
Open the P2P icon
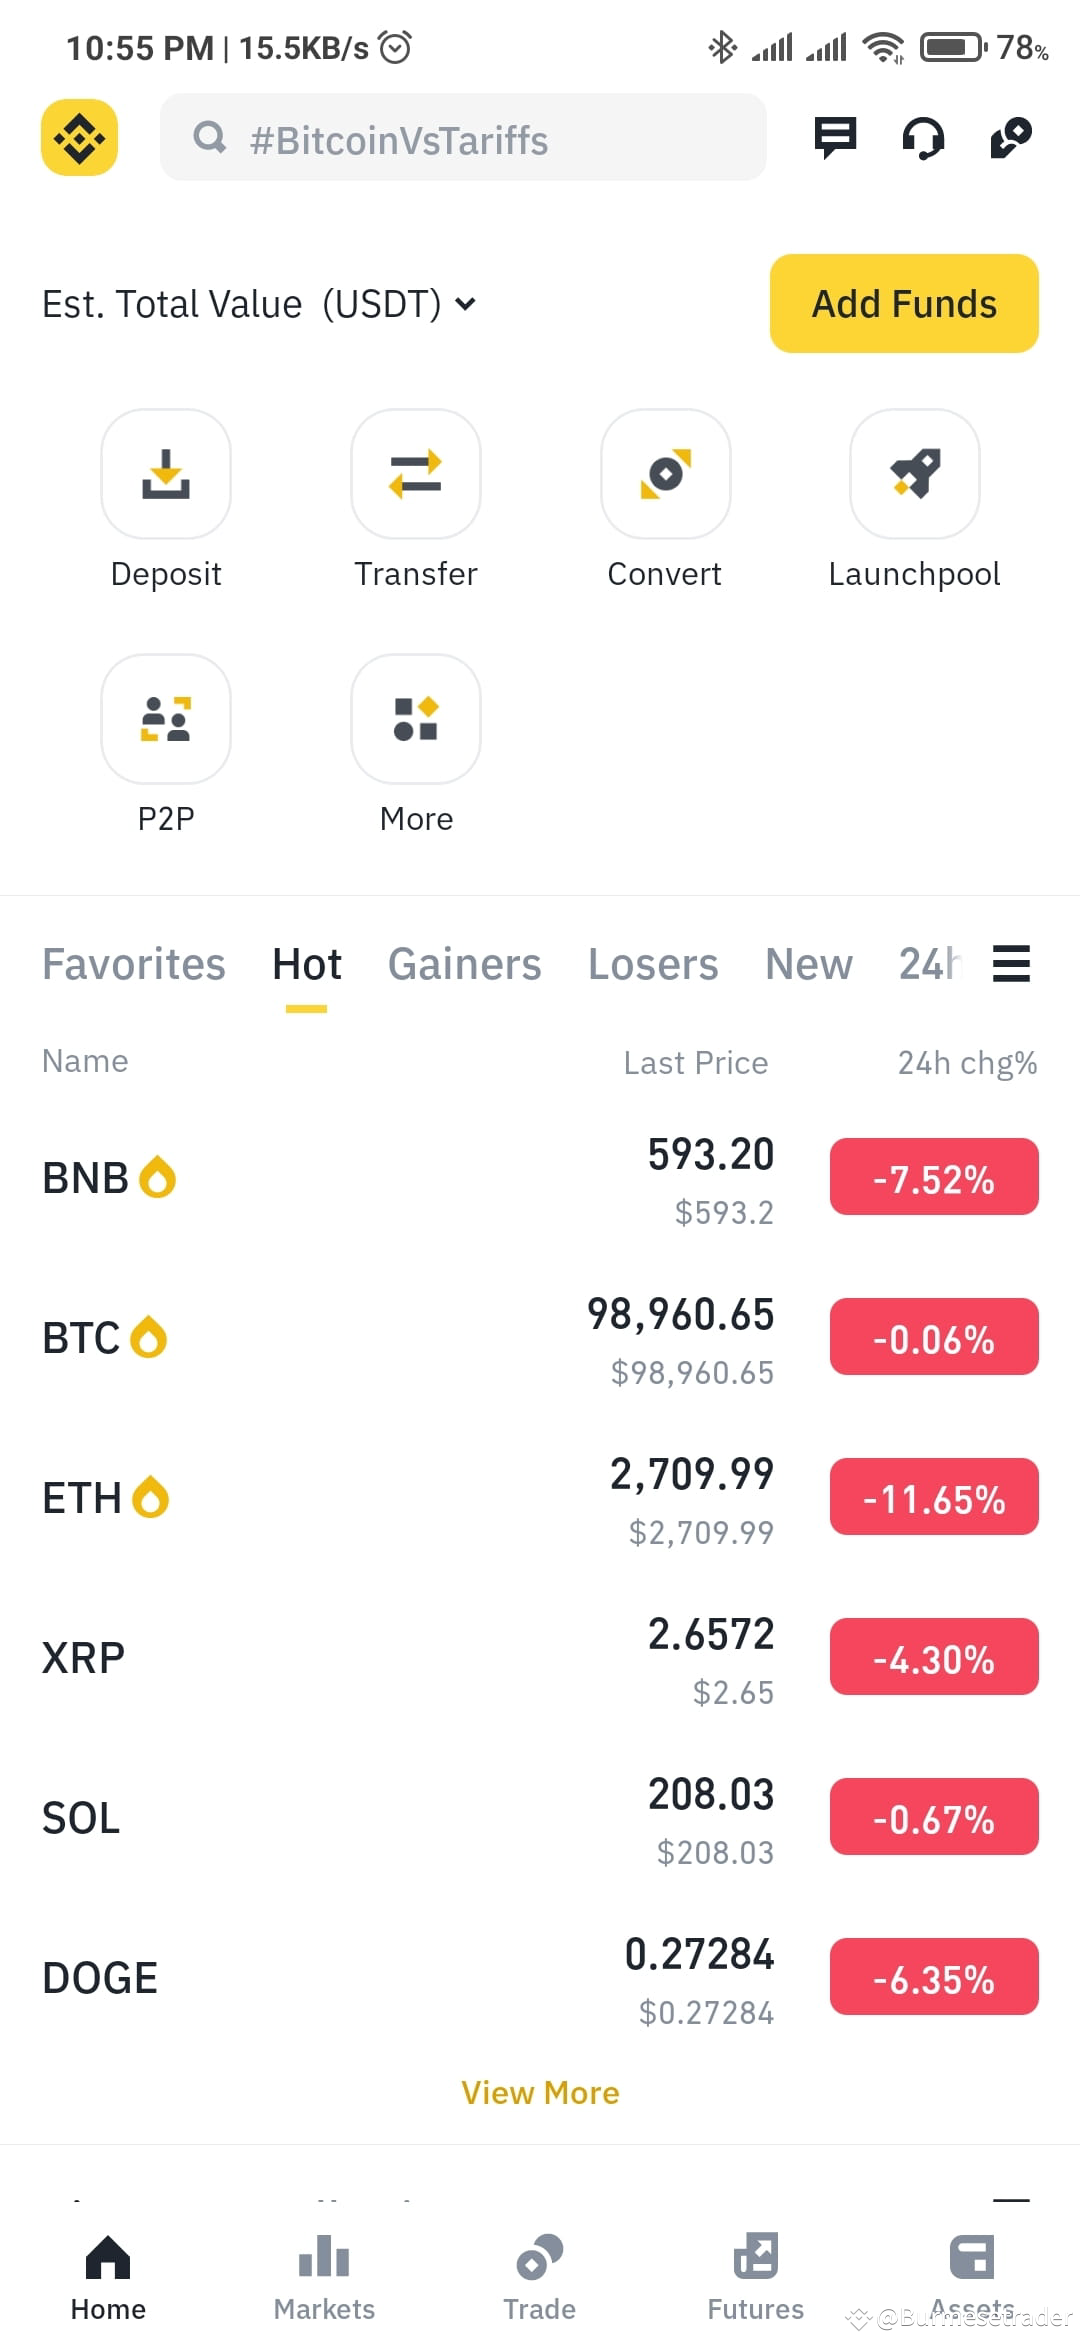coord(166,718)
